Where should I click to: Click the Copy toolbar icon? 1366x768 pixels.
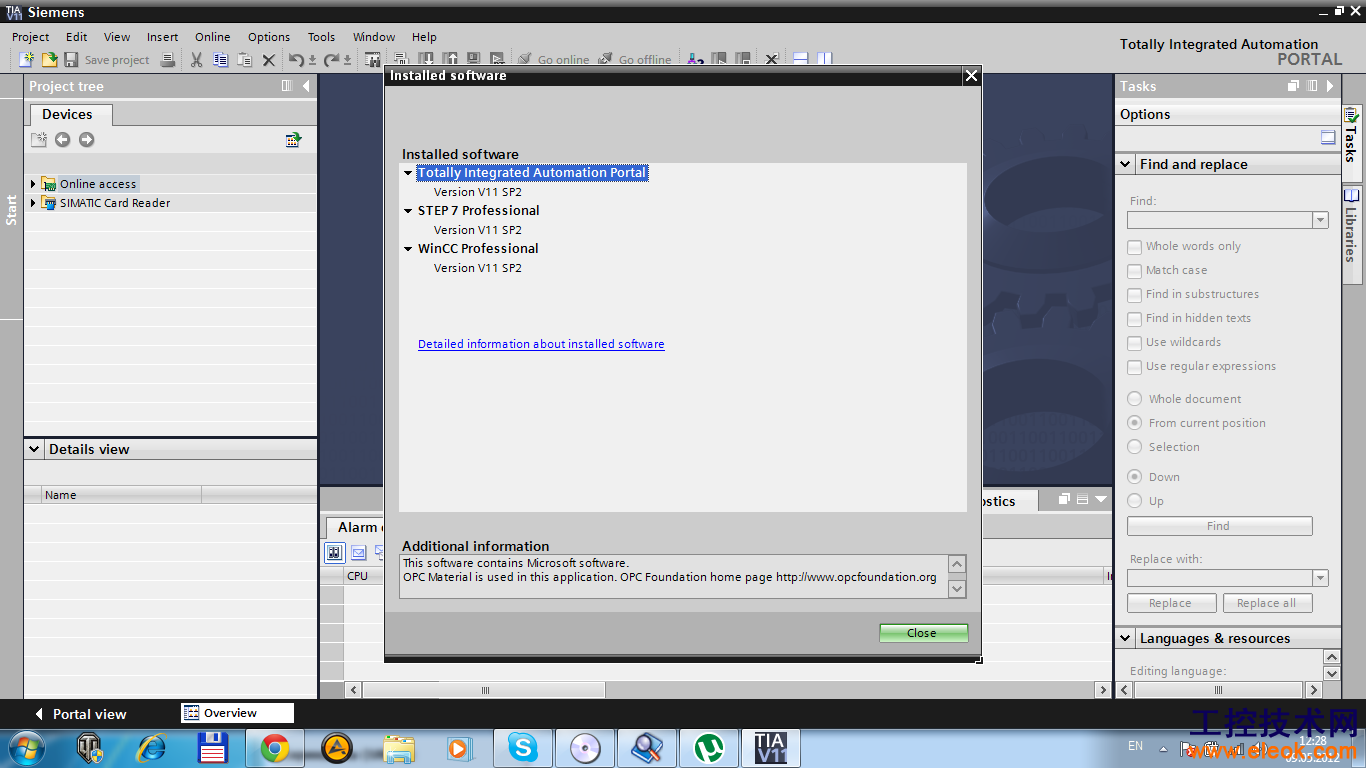click(x=221, y=60)
